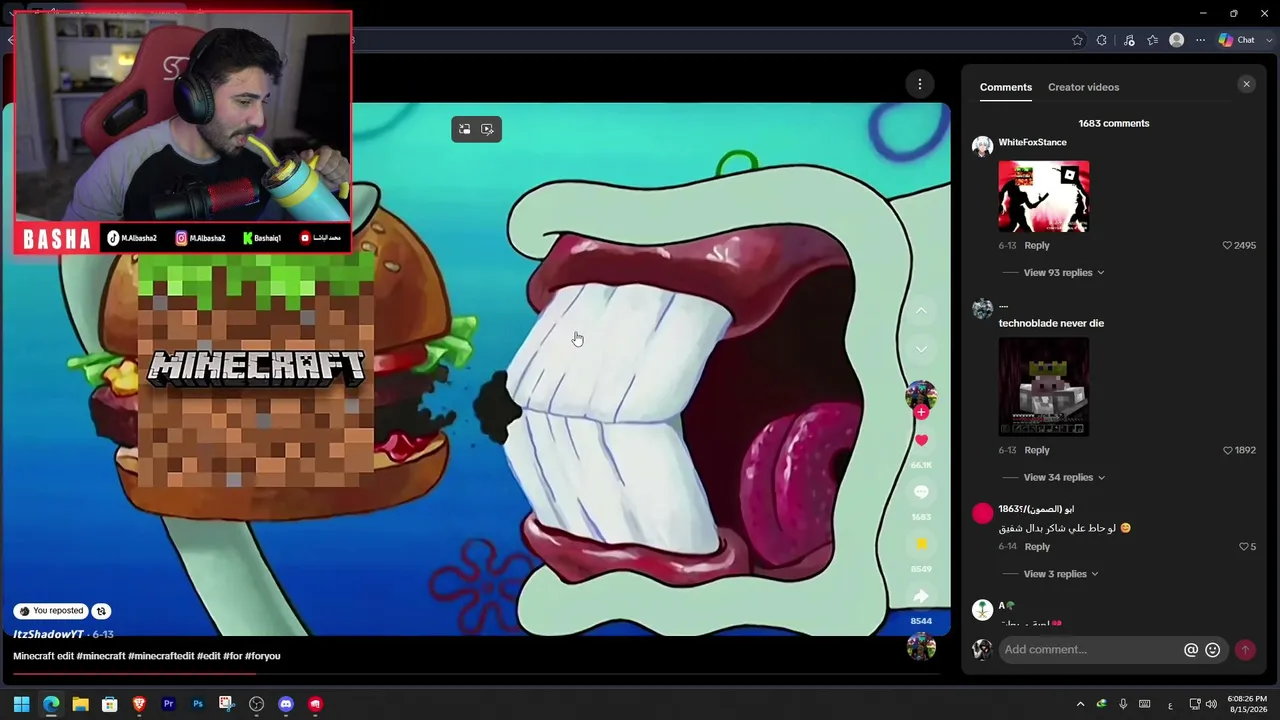
Task: Click the You reposted label
Action: (x=51, y=611)
